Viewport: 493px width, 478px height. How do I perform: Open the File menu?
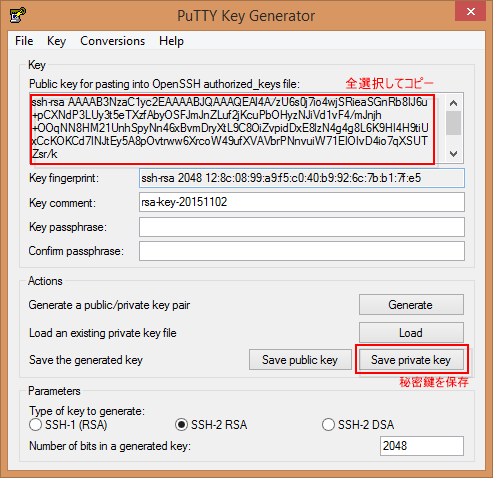[x=24, y=41]
